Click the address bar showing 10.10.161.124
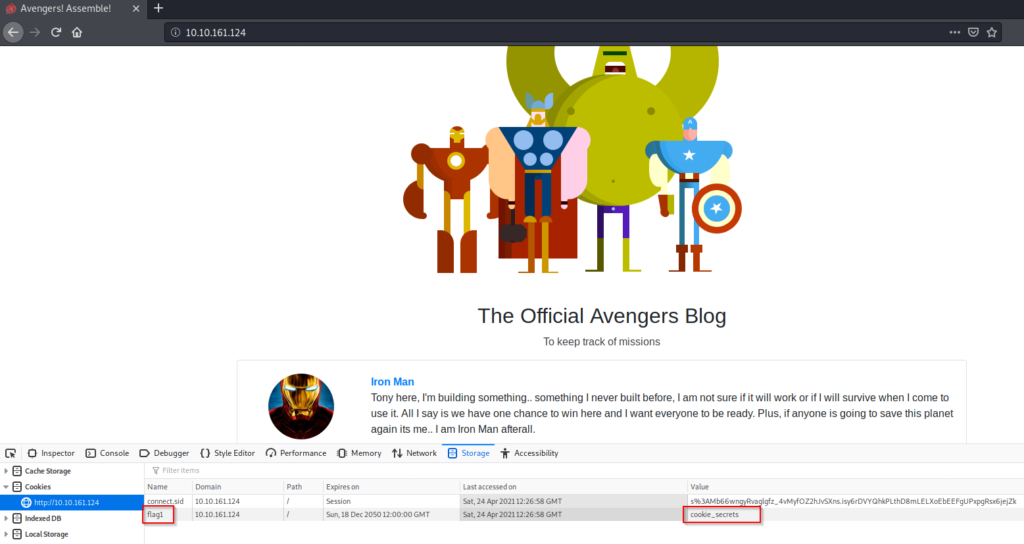The height and width of the screenshot is (544, 1024). point(500,32)
